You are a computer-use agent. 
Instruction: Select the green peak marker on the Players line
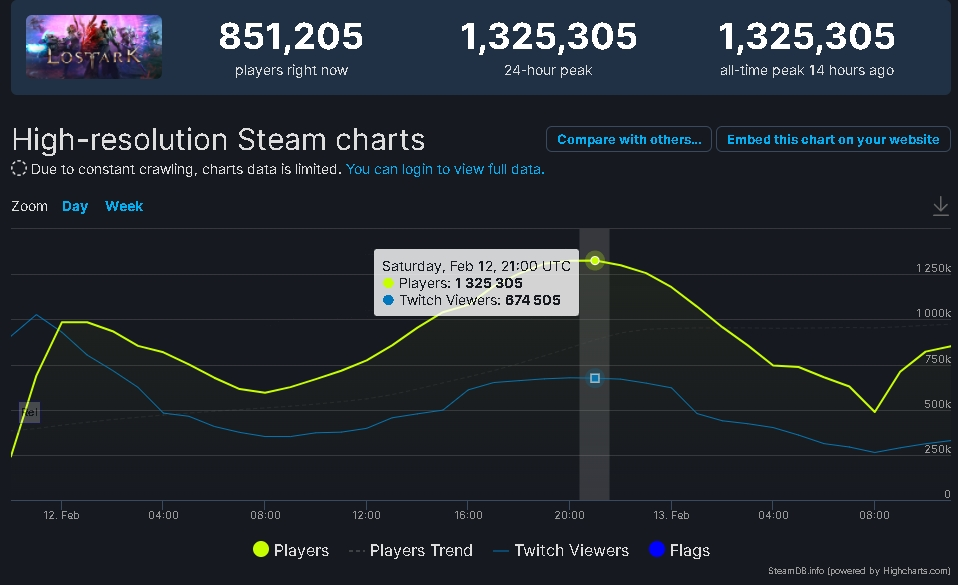pyautogui.click(x=594, y=261)
